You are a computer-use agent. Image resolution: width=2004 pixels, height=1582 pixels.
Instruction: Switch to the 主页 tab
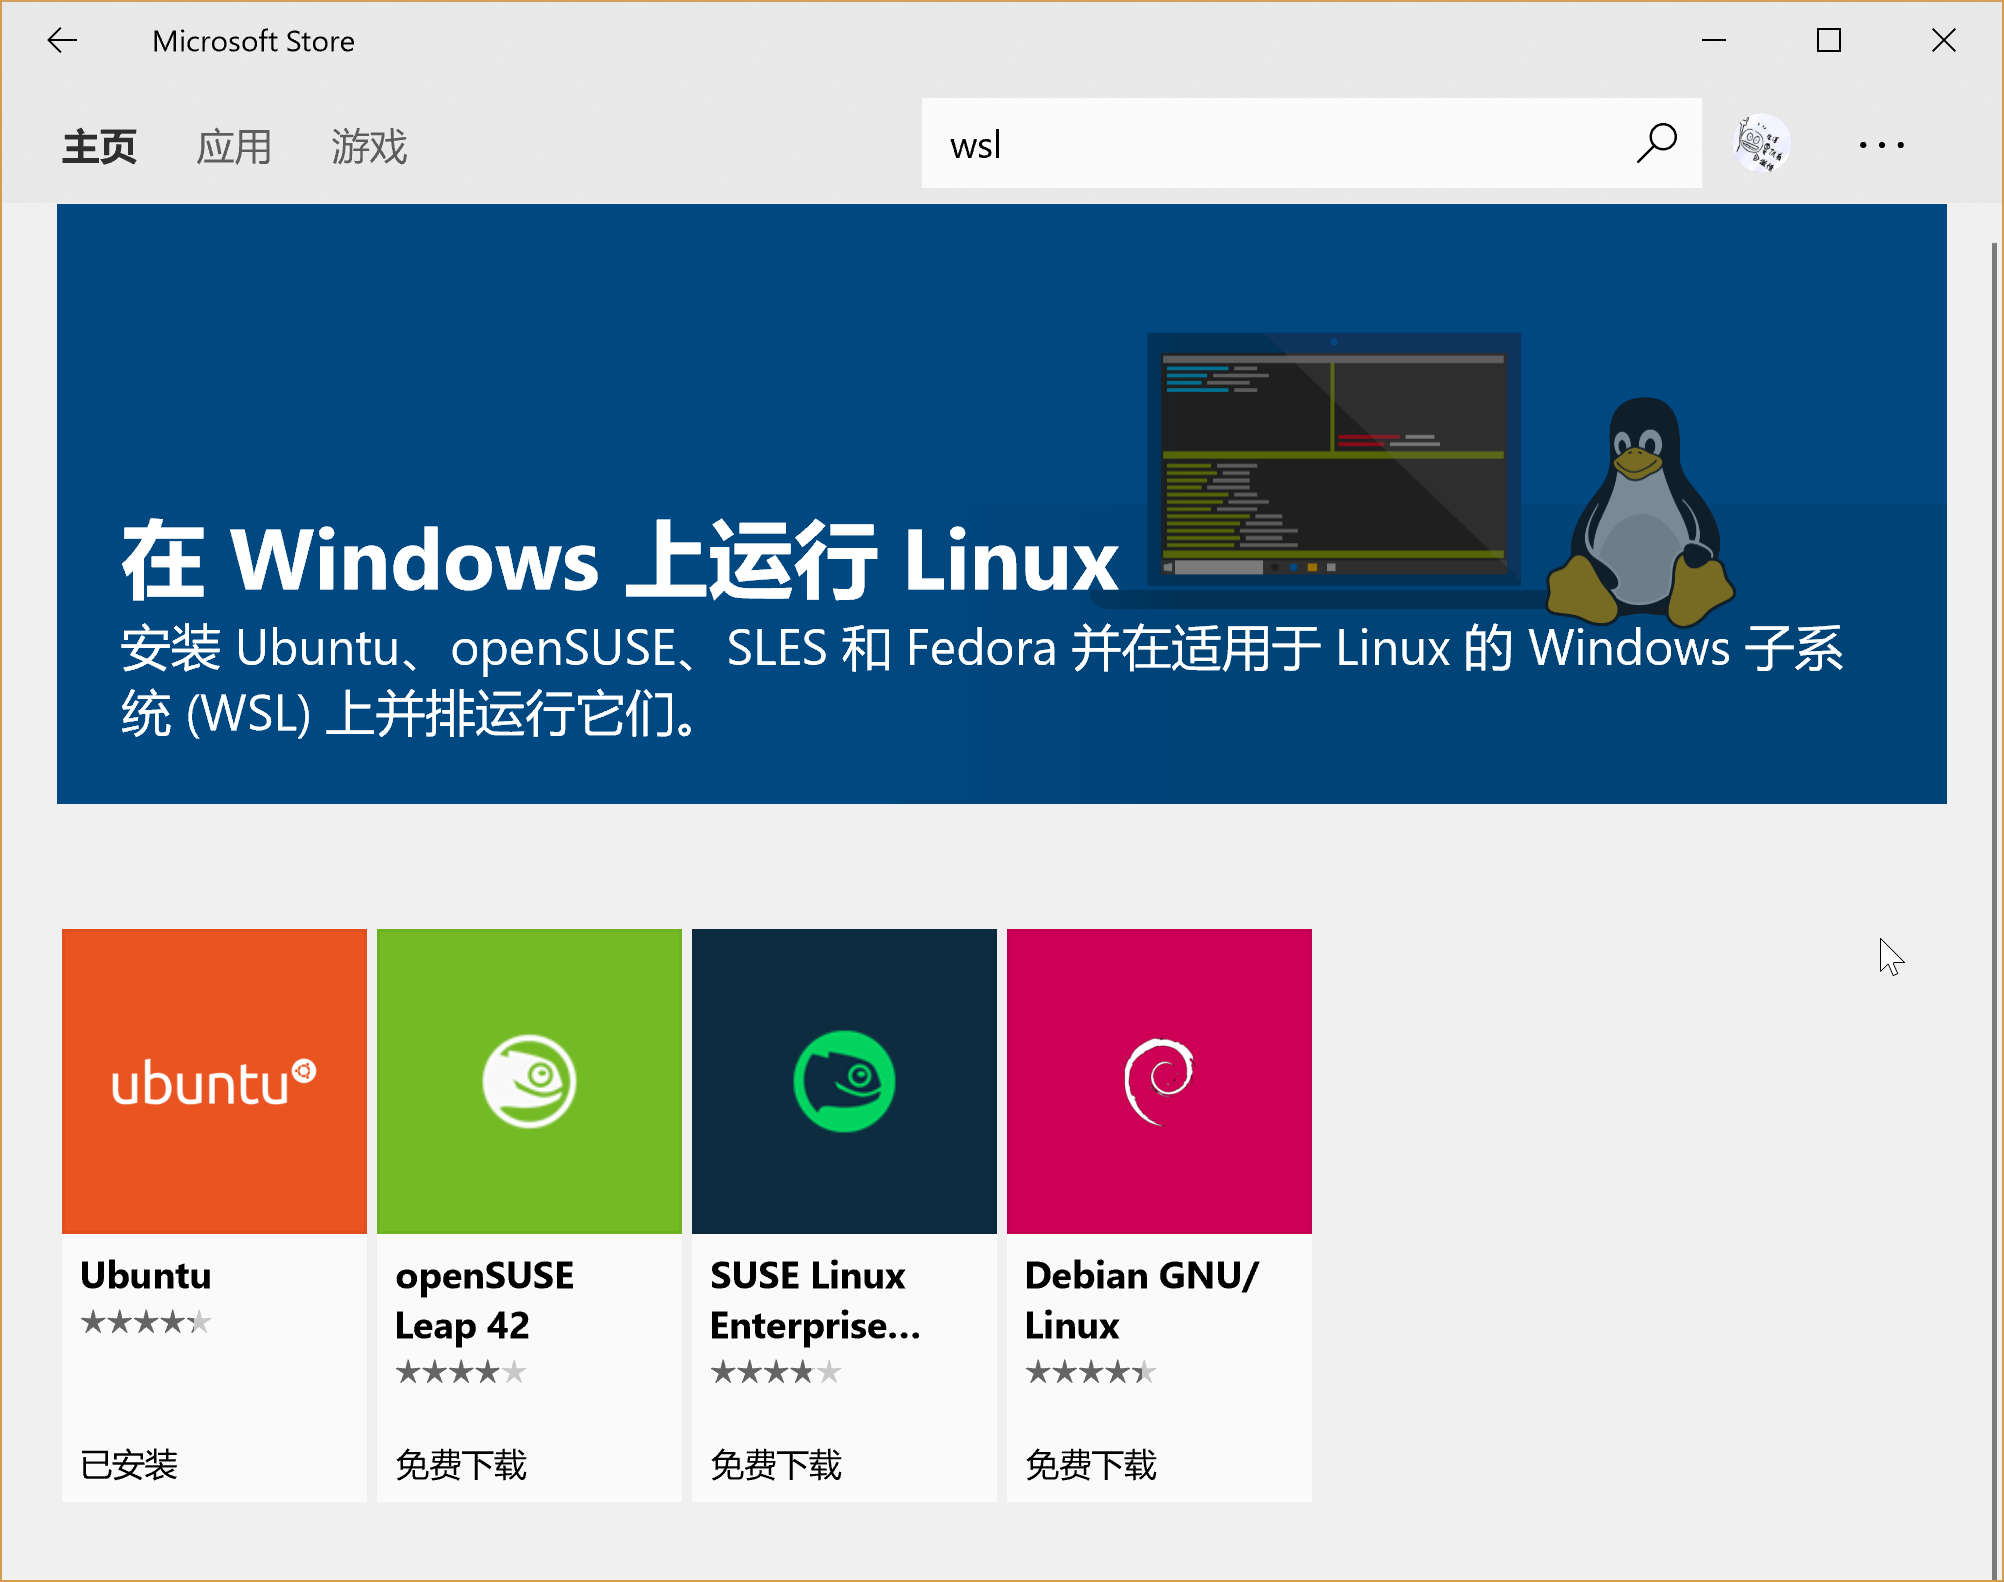pos(99,146)
